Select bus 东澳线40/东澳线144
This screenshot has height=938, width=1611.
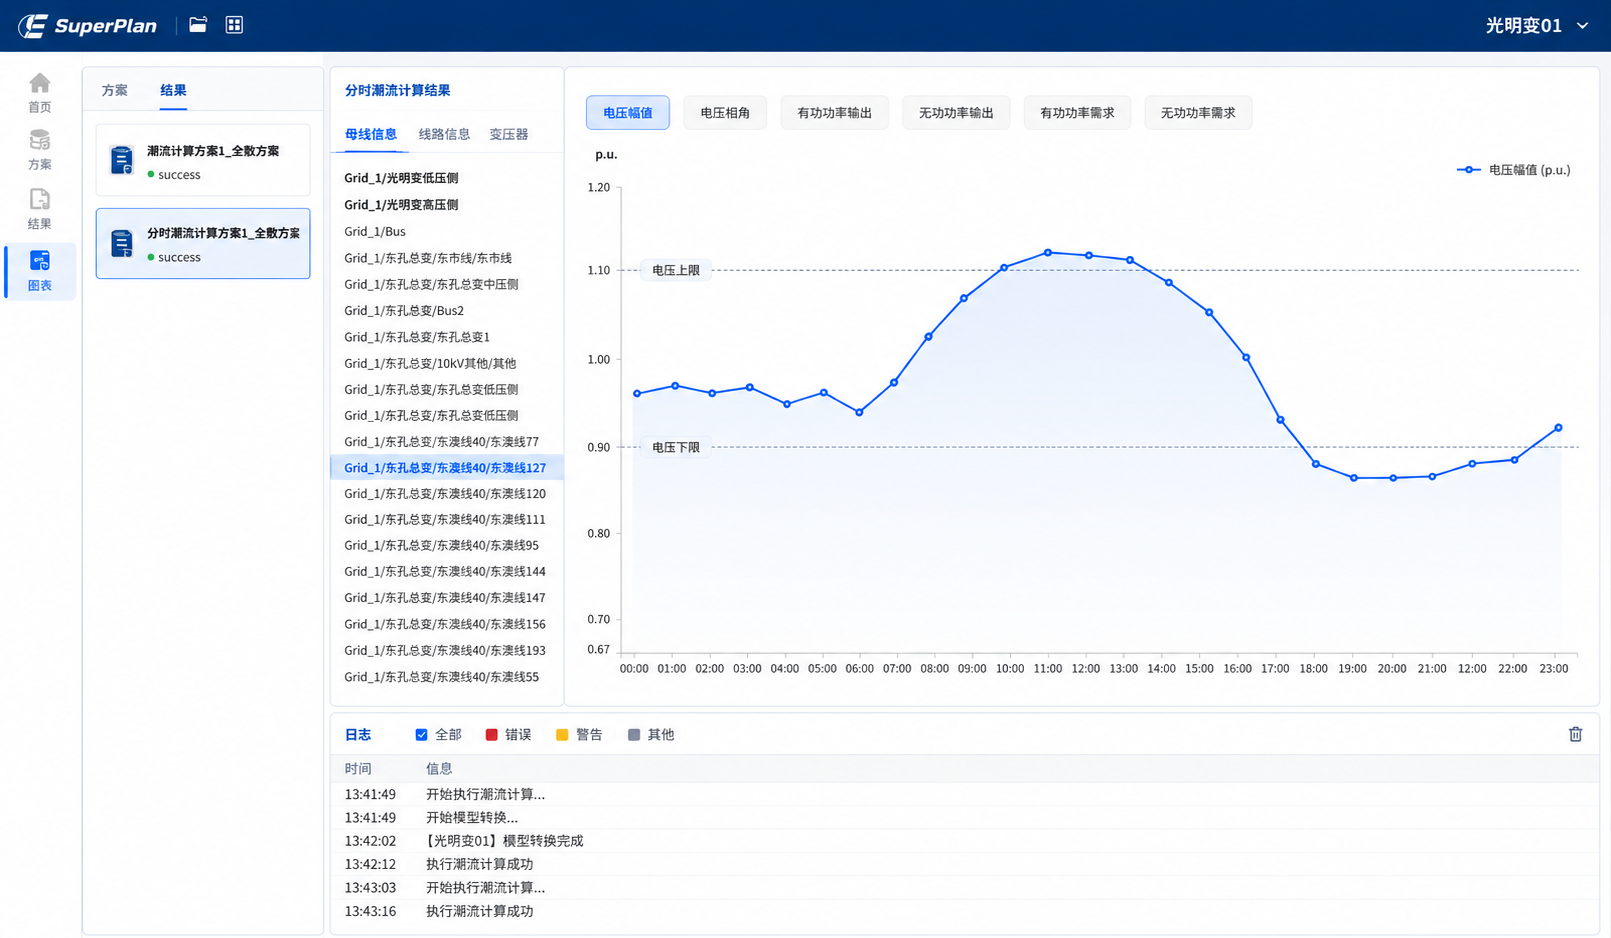pyautogui.click(x=445, y=572)
